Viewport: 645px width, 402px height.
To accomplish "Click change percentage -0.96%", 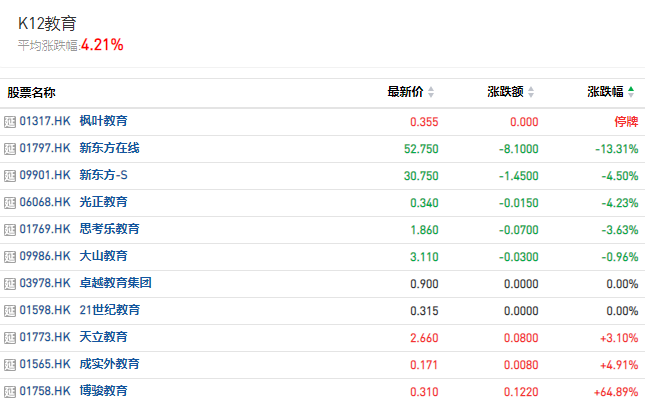I will coord(620,257).
